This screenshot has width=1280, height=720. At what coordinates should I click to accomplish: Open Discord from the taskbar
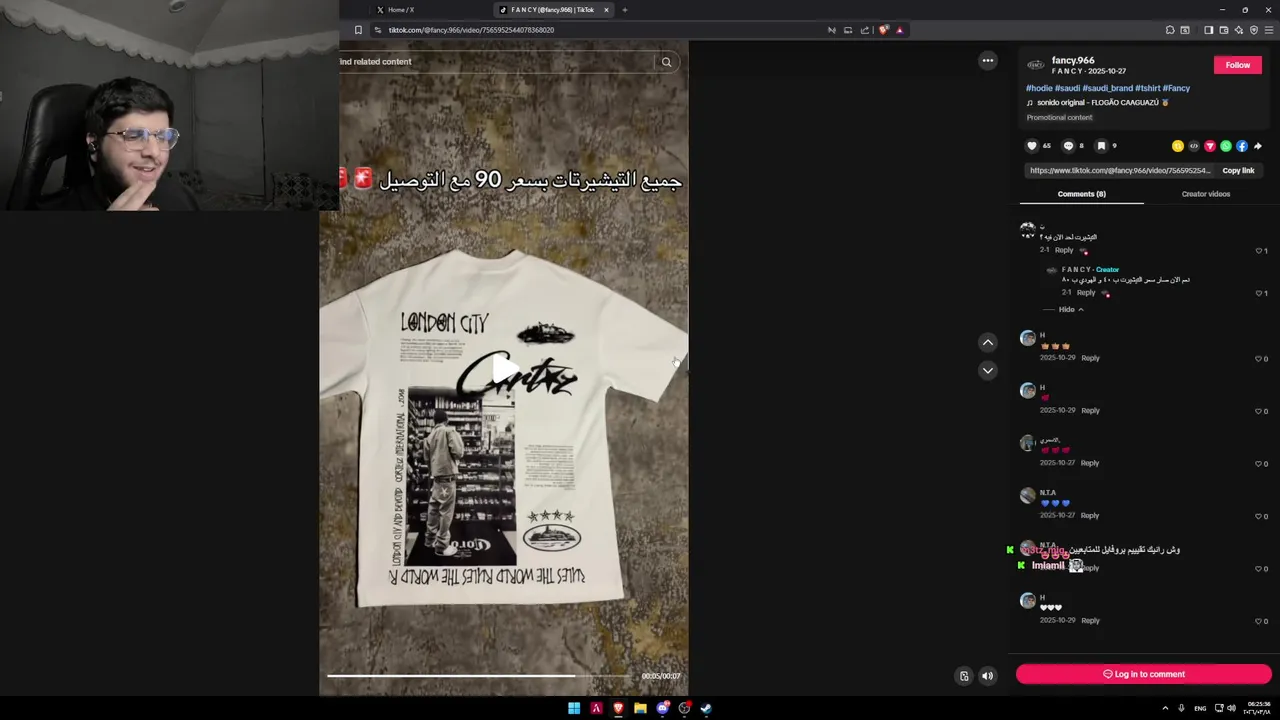point(662,708)
